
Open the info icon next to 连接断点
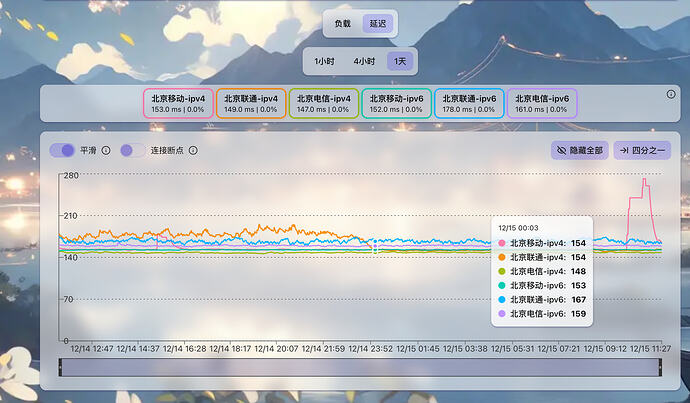(x=193, y=150)
